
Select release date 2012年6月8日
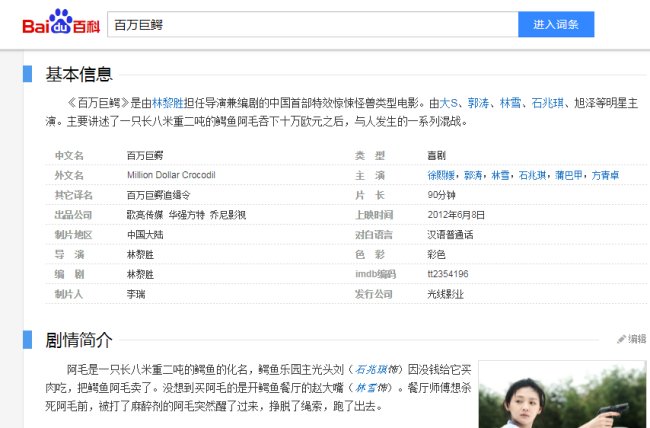[456, 215]
